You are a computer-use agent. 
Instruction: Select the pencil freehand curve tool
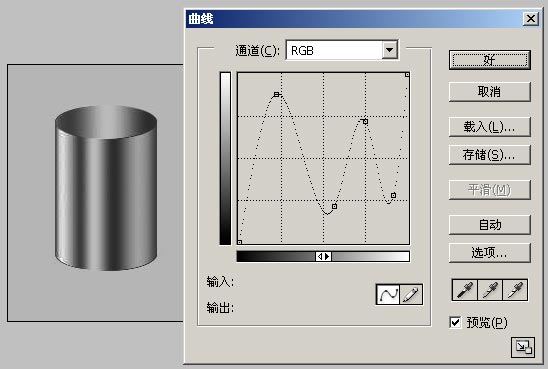point(411,294)
